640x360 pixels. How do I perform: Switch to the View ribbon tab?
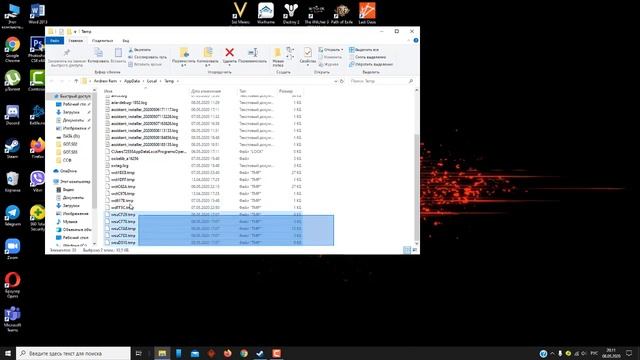(126, 40)
